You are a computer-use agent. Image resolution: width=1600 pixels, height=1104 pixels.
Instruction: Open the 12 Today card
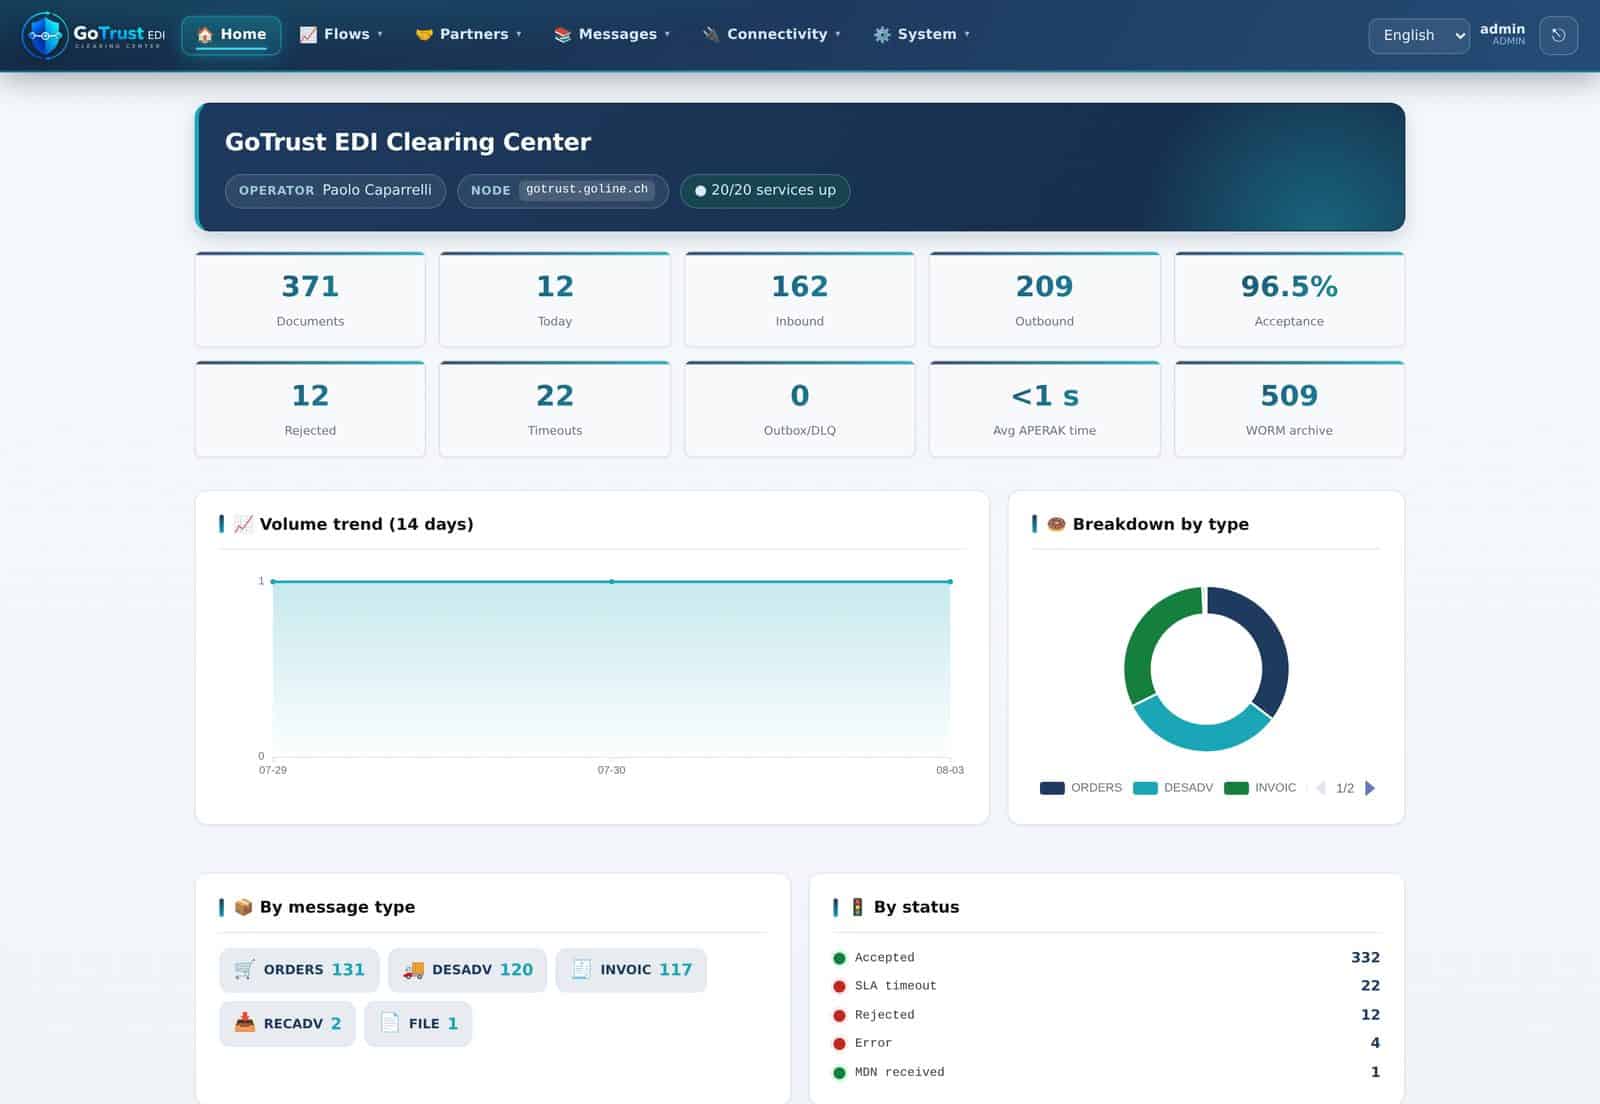point(555,300)
